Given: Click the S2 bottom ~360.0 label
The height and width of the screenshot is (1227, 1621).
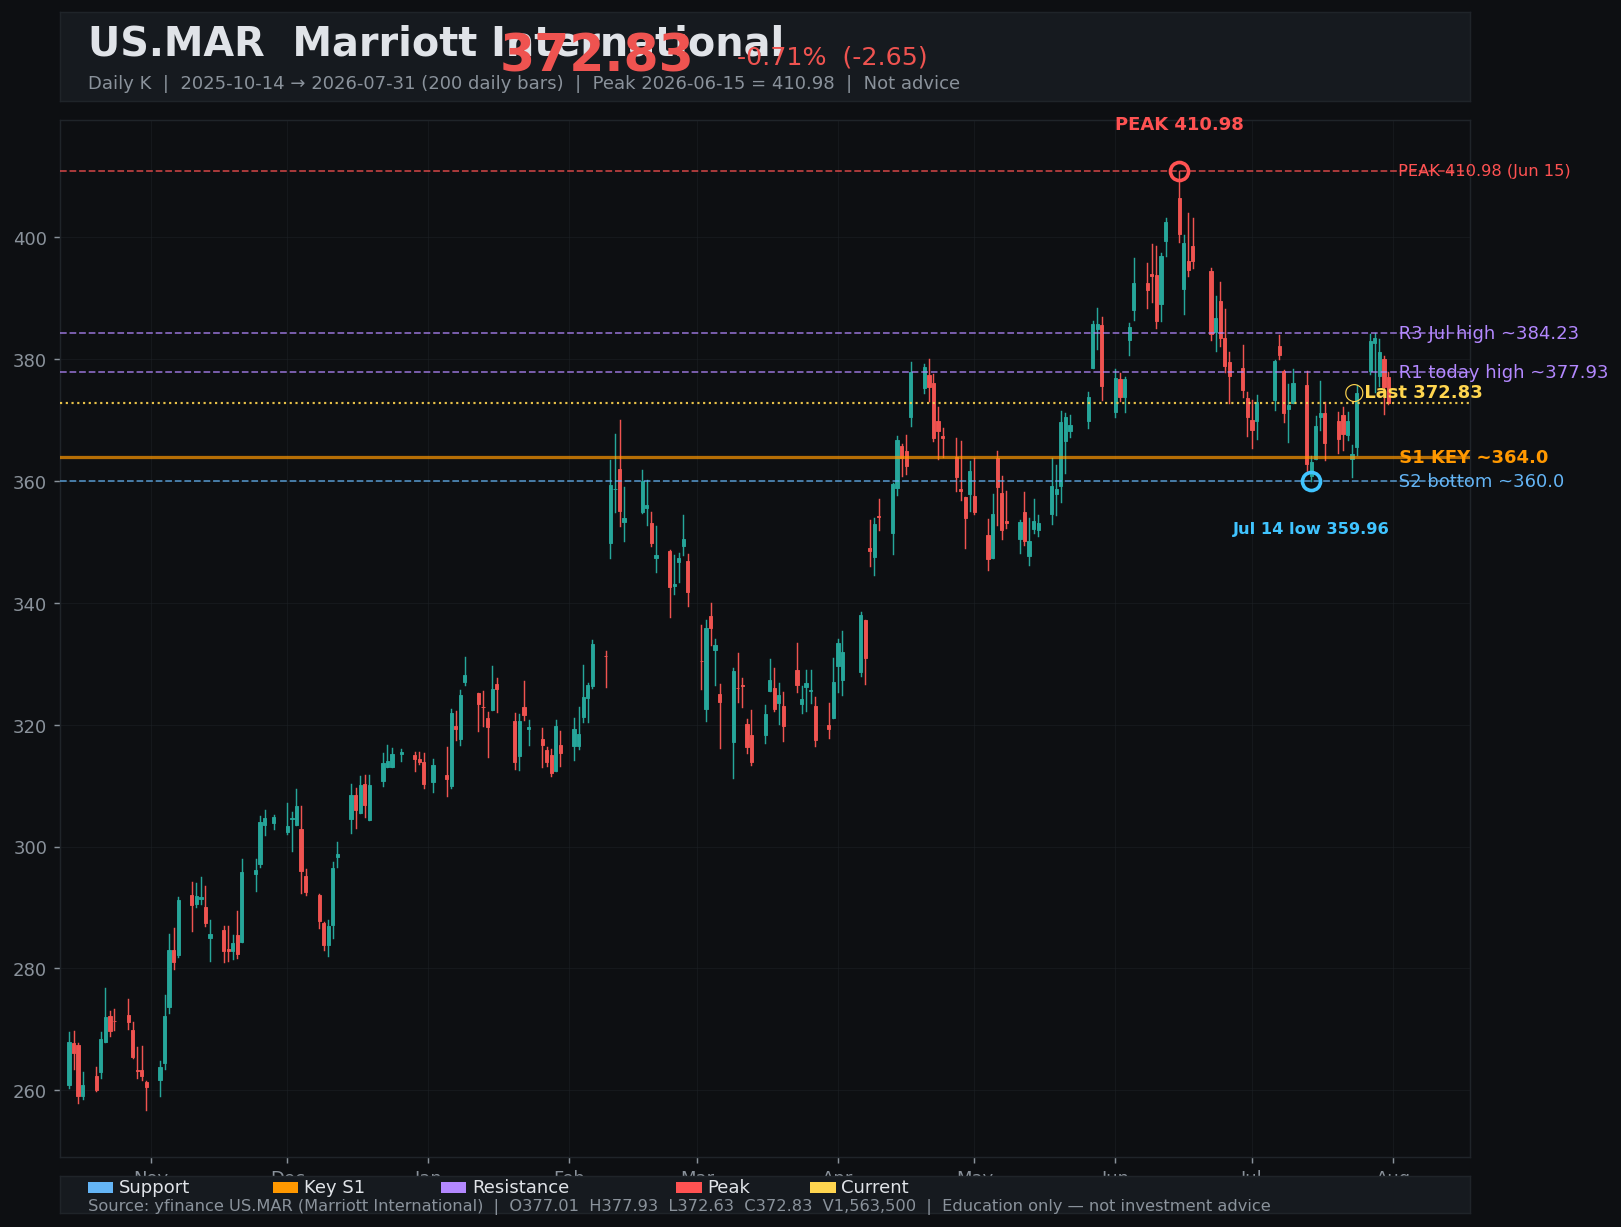Looking at the screenshot, I should click(x=1481, y=481).
